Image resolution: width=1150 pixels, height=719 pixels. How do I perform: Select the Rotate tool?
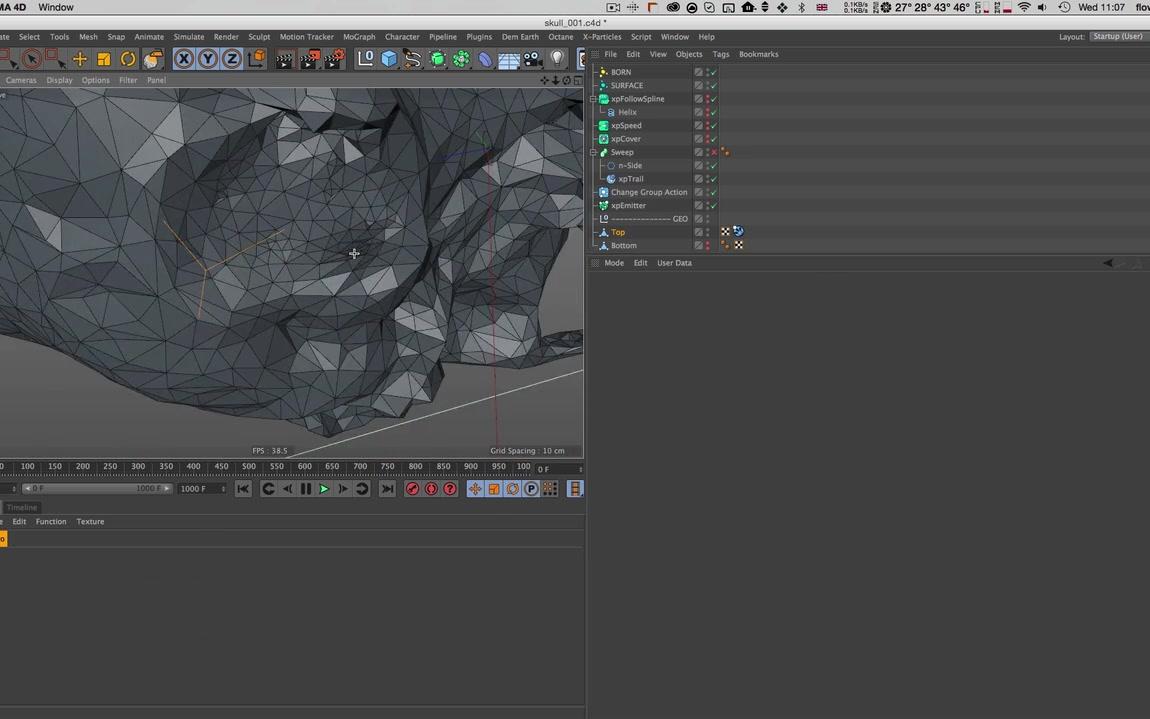point(128,59)
